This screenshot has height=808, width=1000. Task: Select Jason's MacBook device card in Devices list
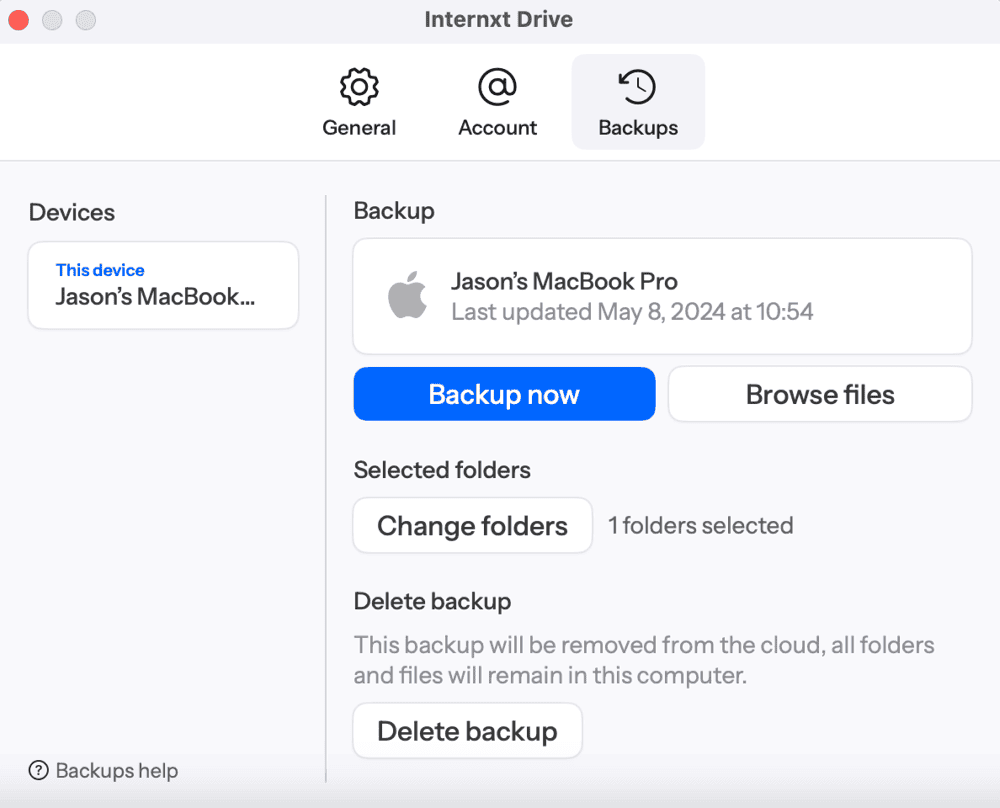pos(162,285)
